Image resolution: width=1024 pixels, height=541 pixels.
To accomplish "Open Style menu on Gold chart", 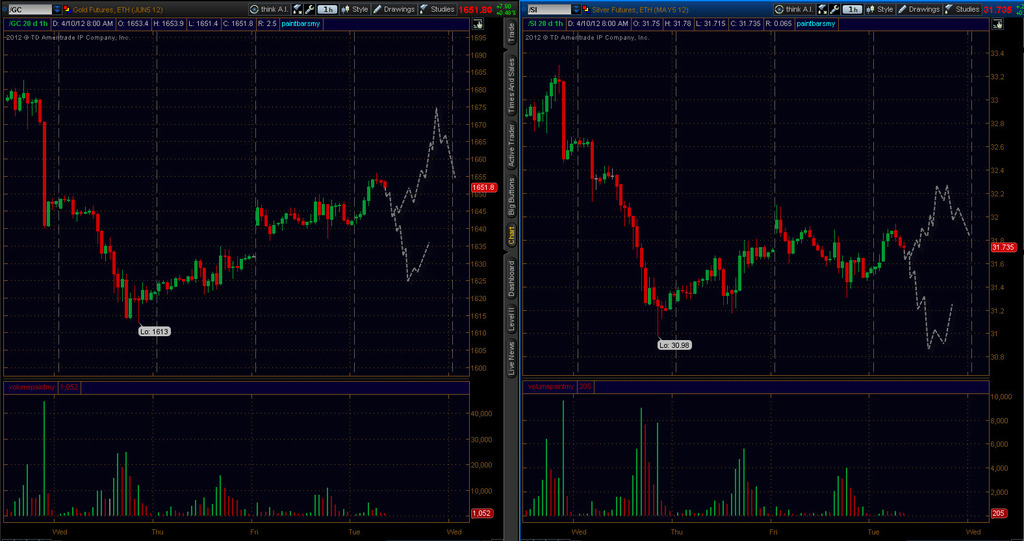I will coord(355,9).
